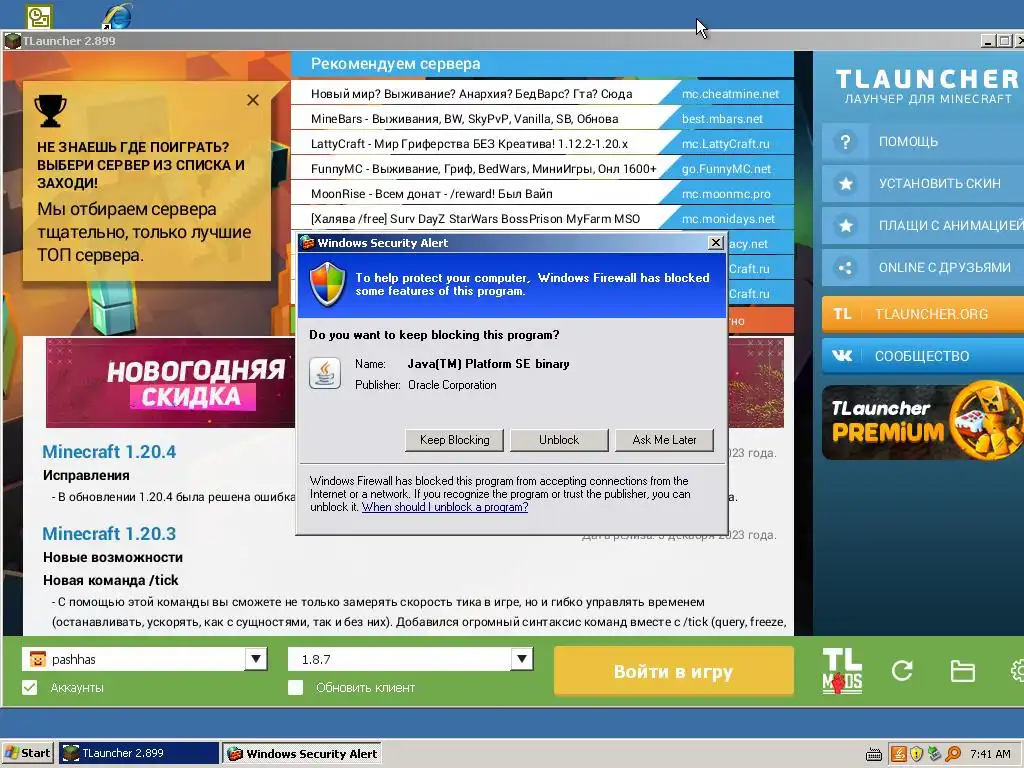1024x768 pixels.
Task: Click the orange magnifier tray icon
Action: [x=953, y=754]
